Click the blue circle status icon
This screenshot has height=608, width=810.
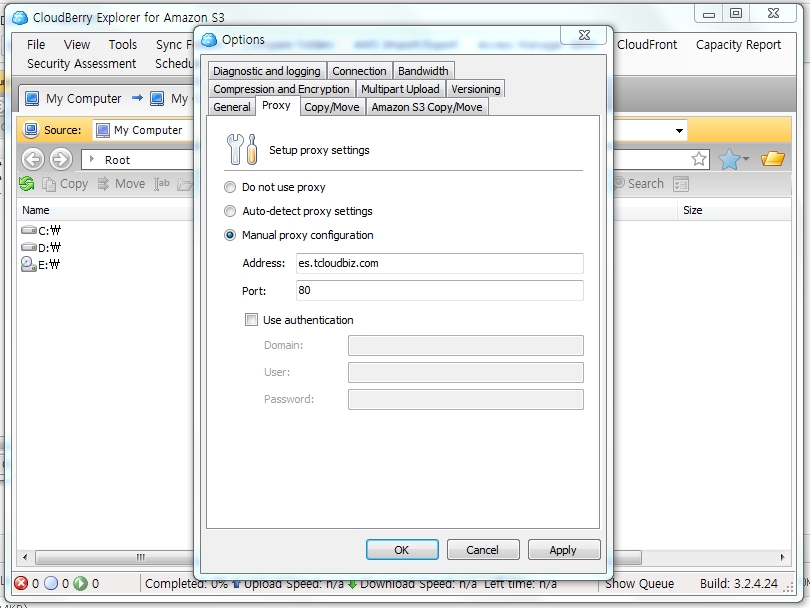coord(51,583)
